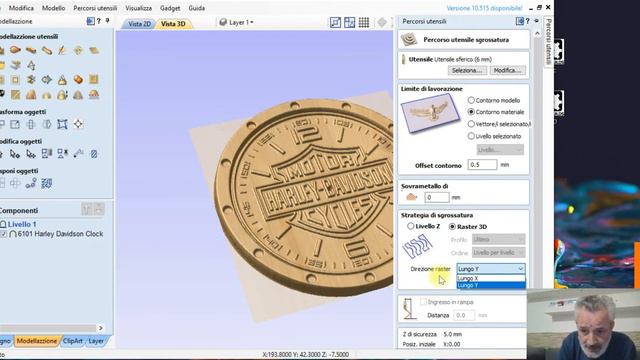Click the vertical Percorsi utensili side tab
This screenshot has width=640, height=360.
pyautogui.click(x=549, y=41)
